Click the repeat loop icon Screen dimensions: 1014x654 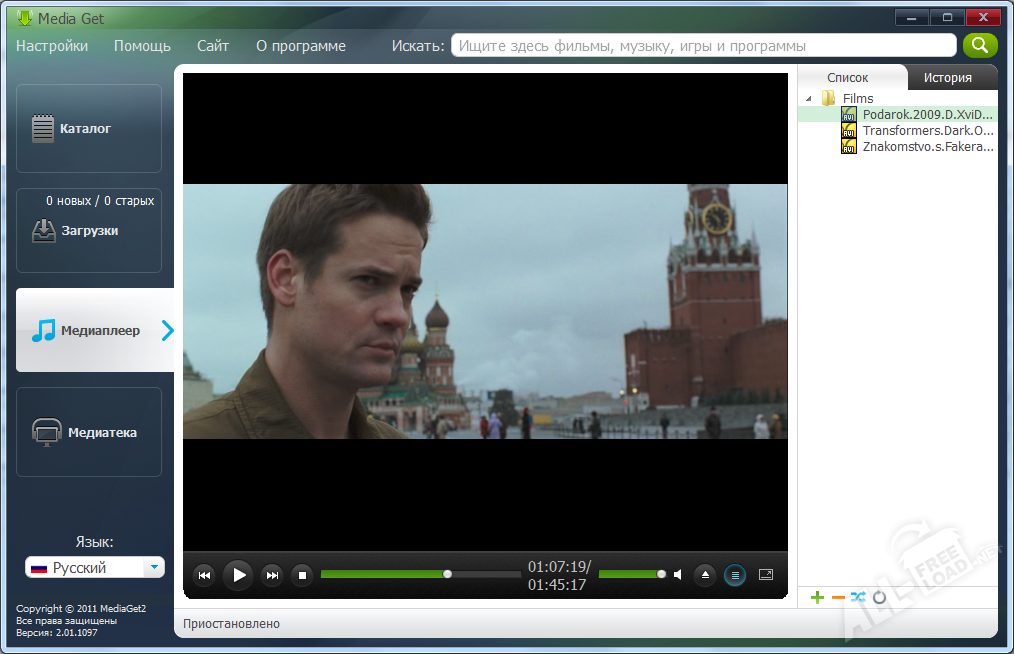coord(880,597)
